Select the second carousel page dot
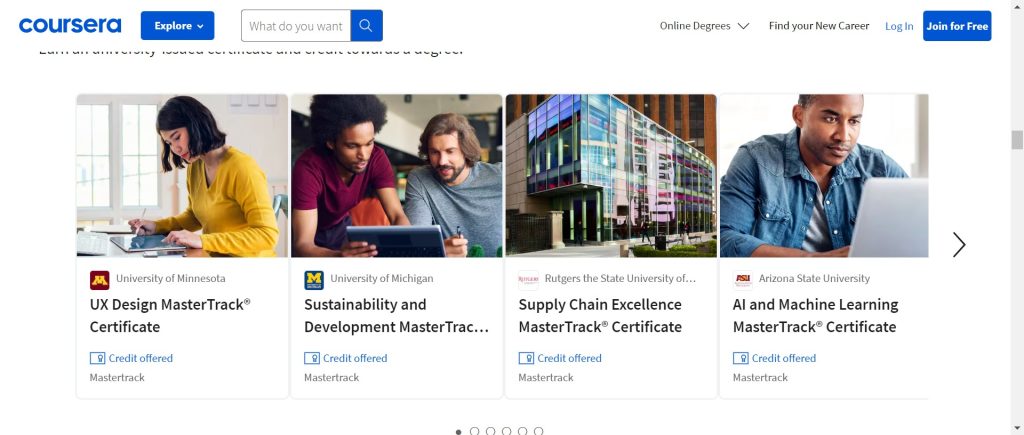1024x435 pixels. click(x=475, y=431)
